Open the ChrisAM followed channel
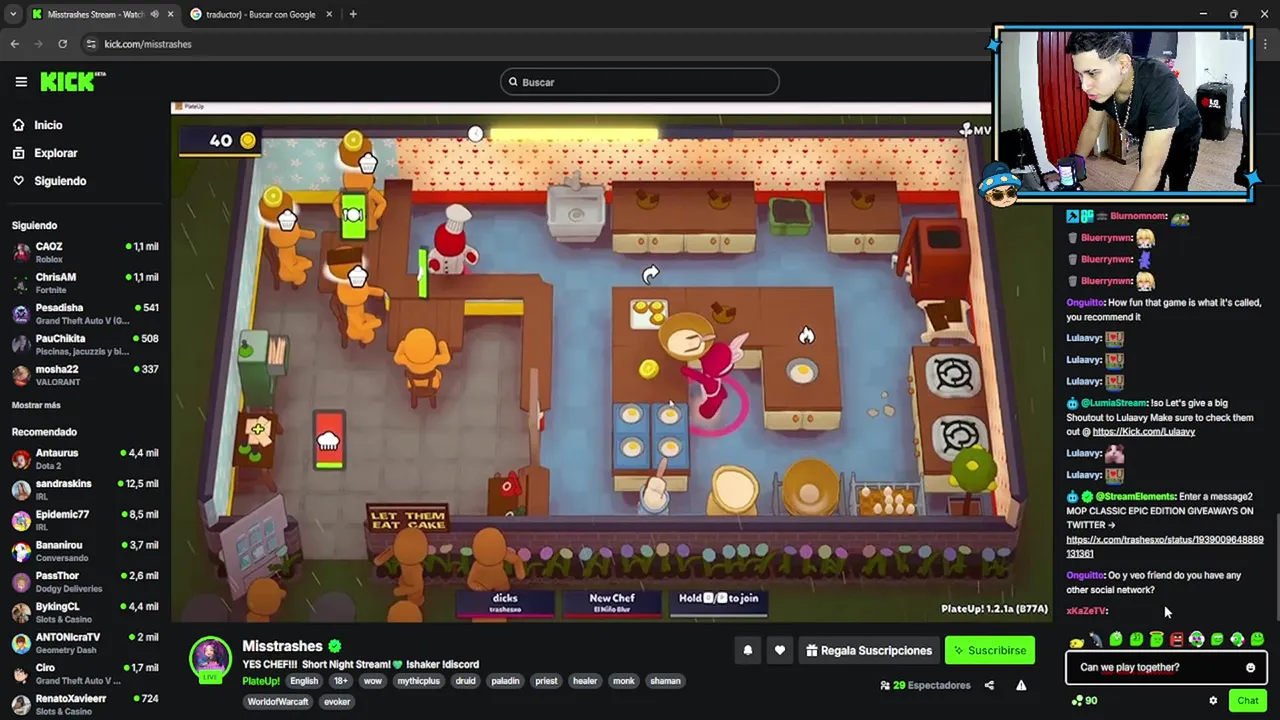The width and height of the screenshot is (1280, 720). tap(85, 282)
